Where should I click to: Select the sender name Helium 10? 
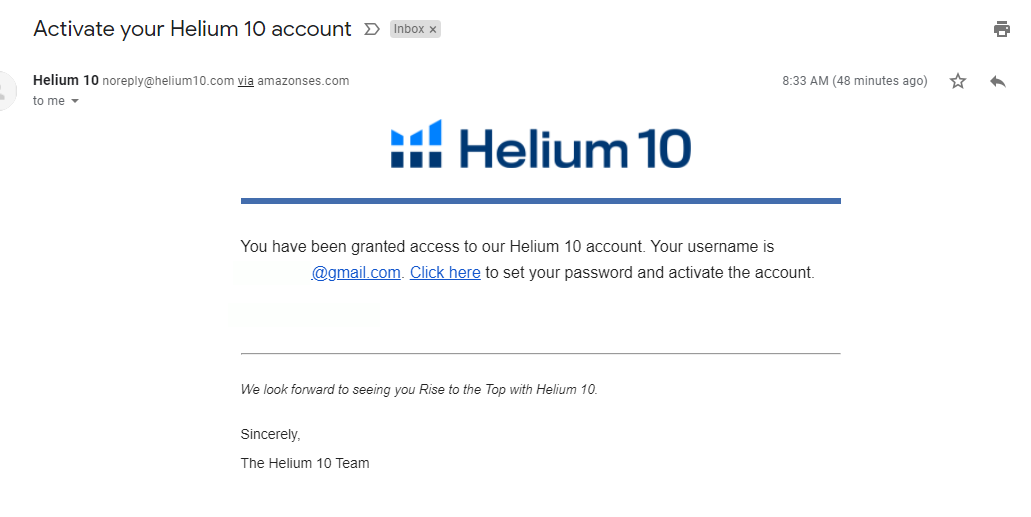coord(66,80)
